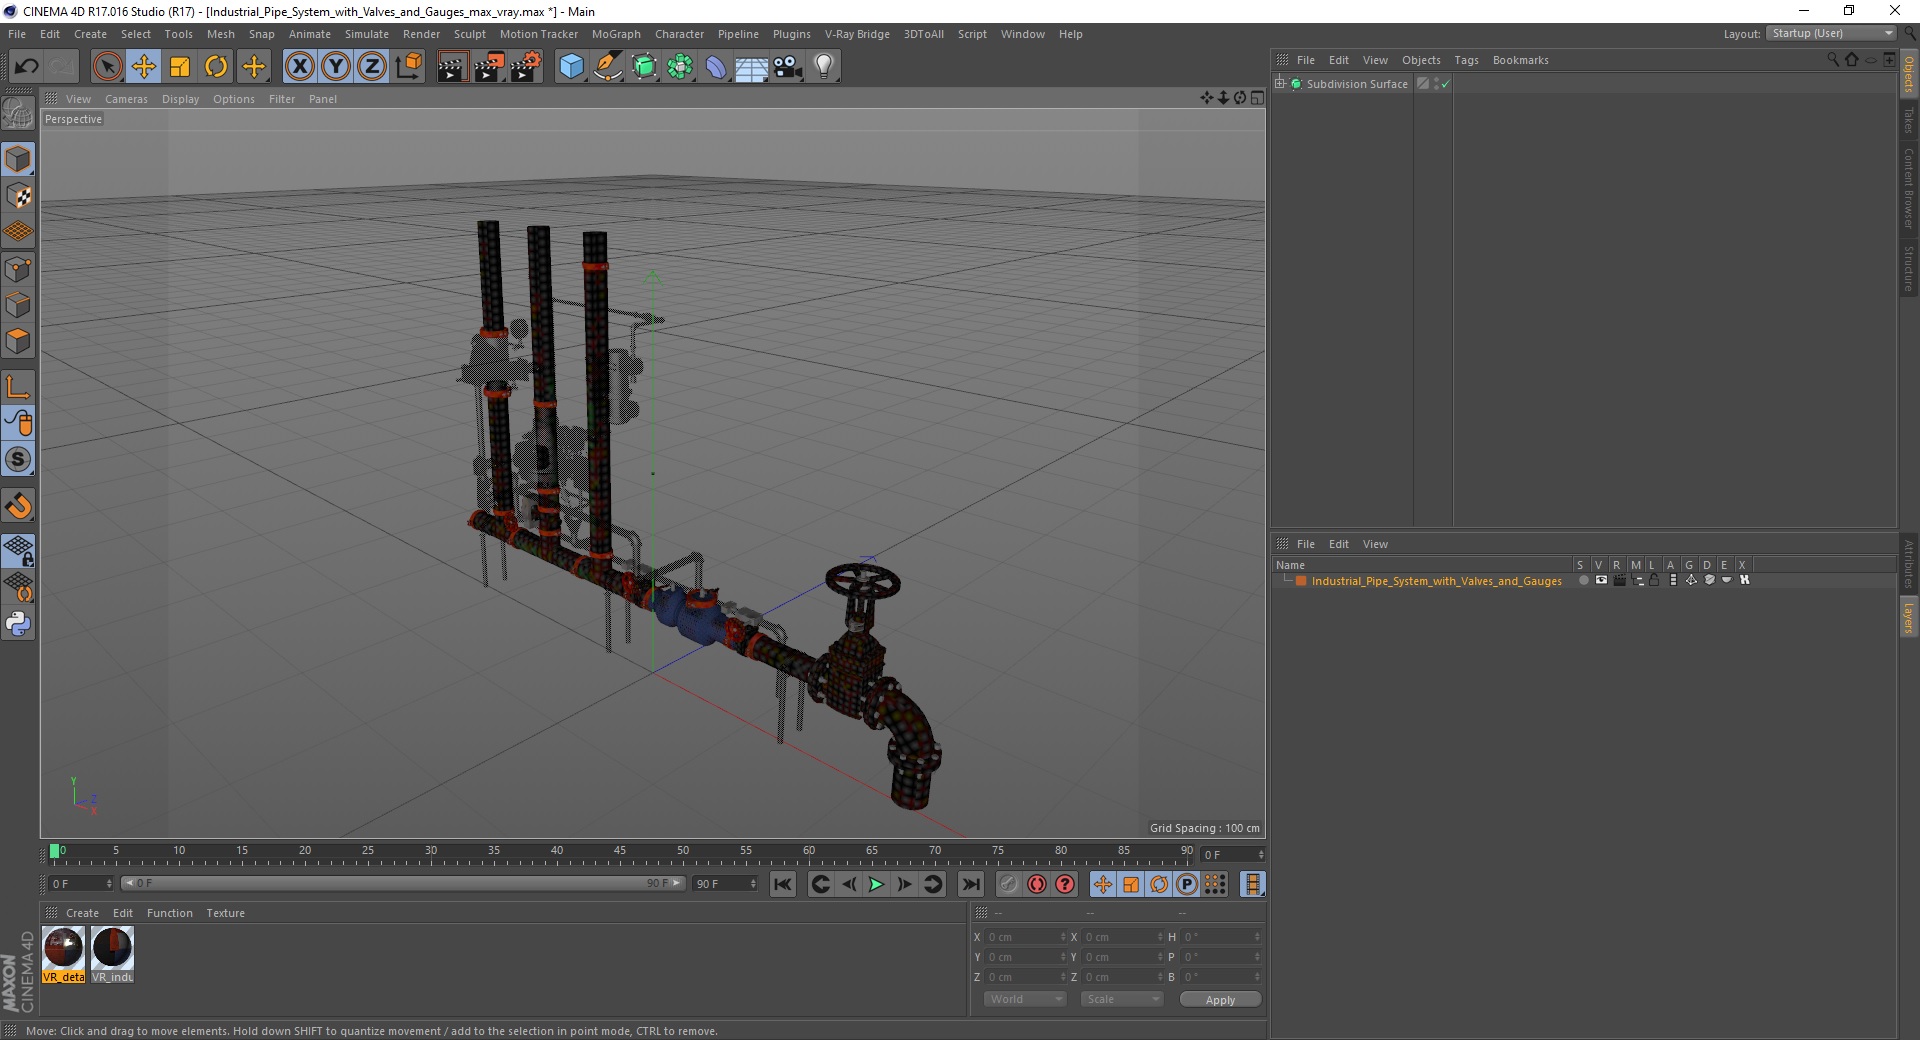Click the timeline preview range slider
Screen dimensions: 1920x1040
(403, 884)
